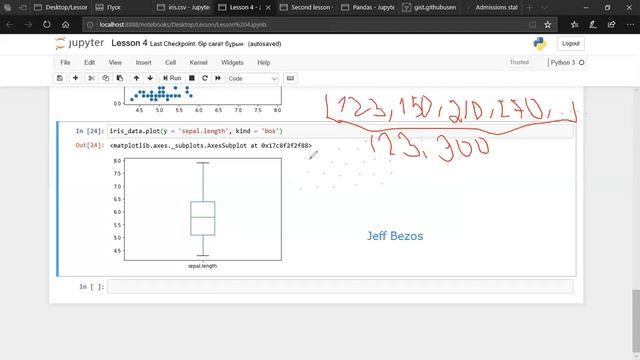640x360 pixels.
Task: Interrupt the kernel with stop icon
Action: tap(191, 78)
